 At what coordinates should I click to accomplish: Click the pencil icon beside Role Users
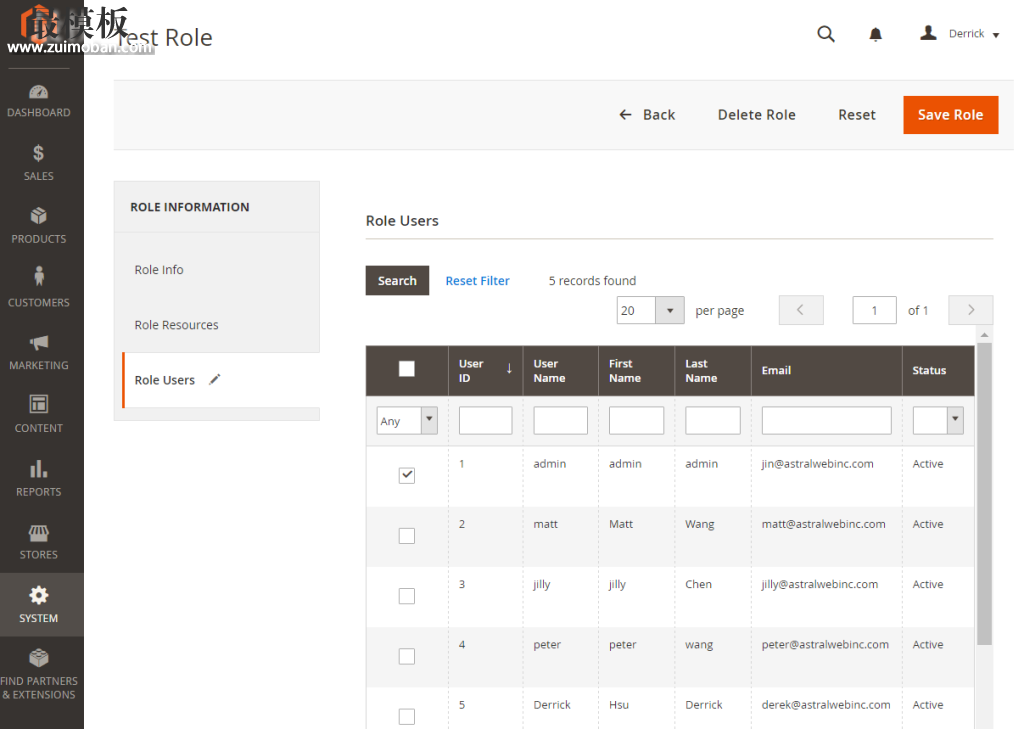click(215, 379)
